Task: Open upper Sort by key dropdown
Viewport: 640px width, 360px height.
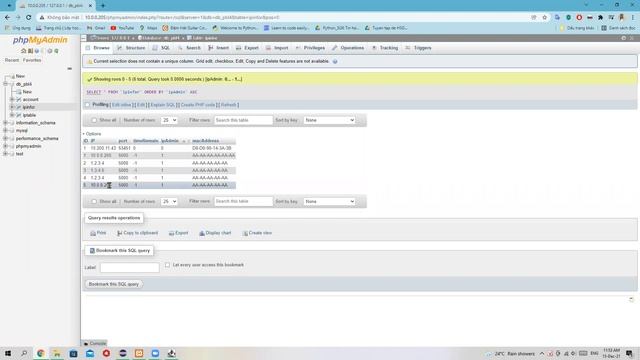Action: coord(329,120)
